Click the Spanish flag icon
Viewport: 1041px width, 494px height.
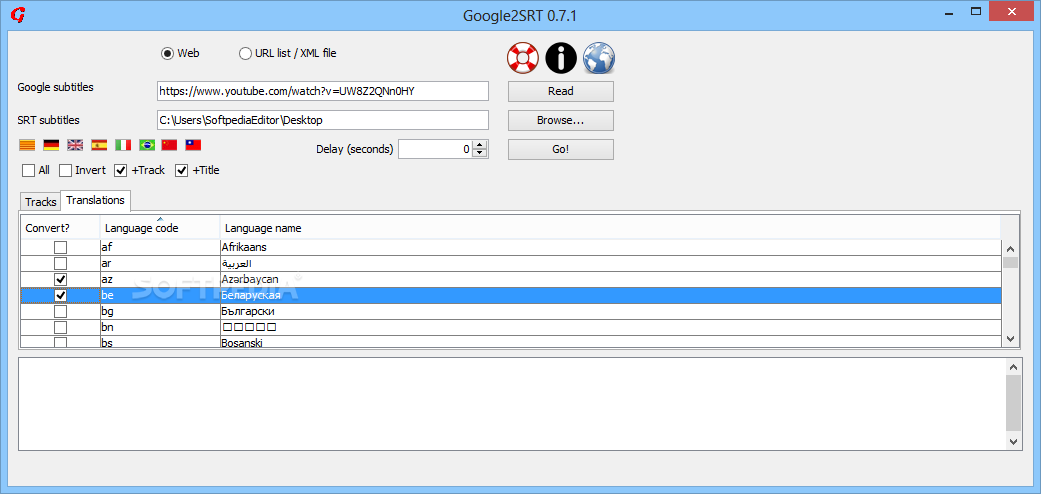99,145
